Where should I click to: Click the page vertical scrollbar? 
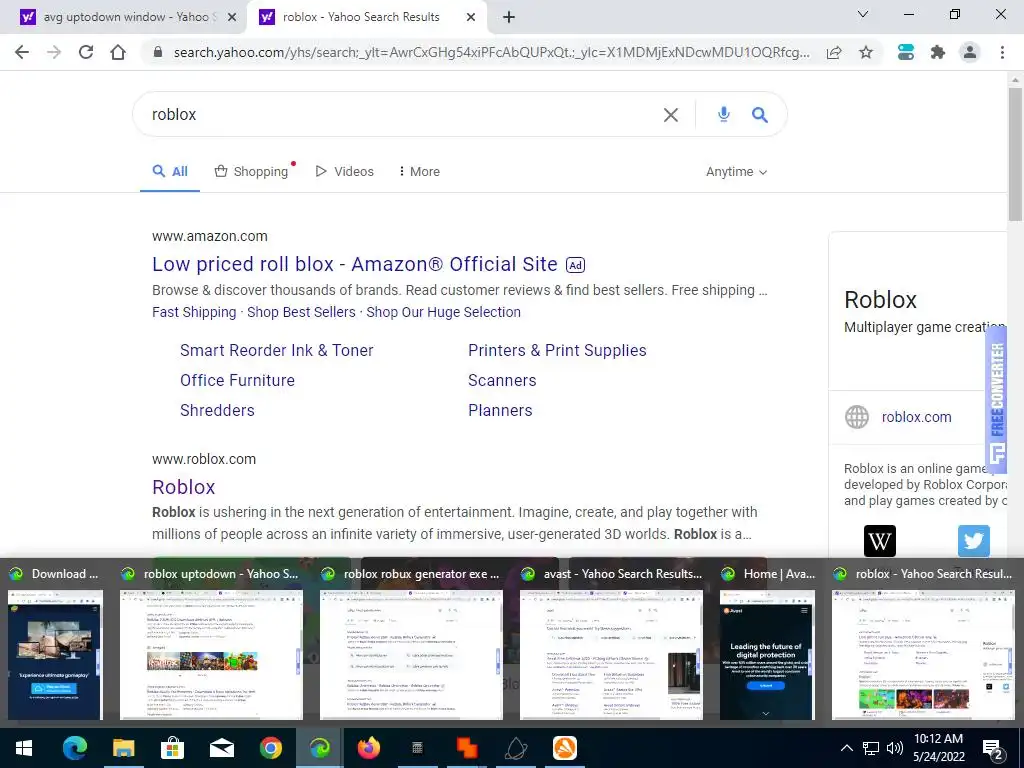[1015, 155]
